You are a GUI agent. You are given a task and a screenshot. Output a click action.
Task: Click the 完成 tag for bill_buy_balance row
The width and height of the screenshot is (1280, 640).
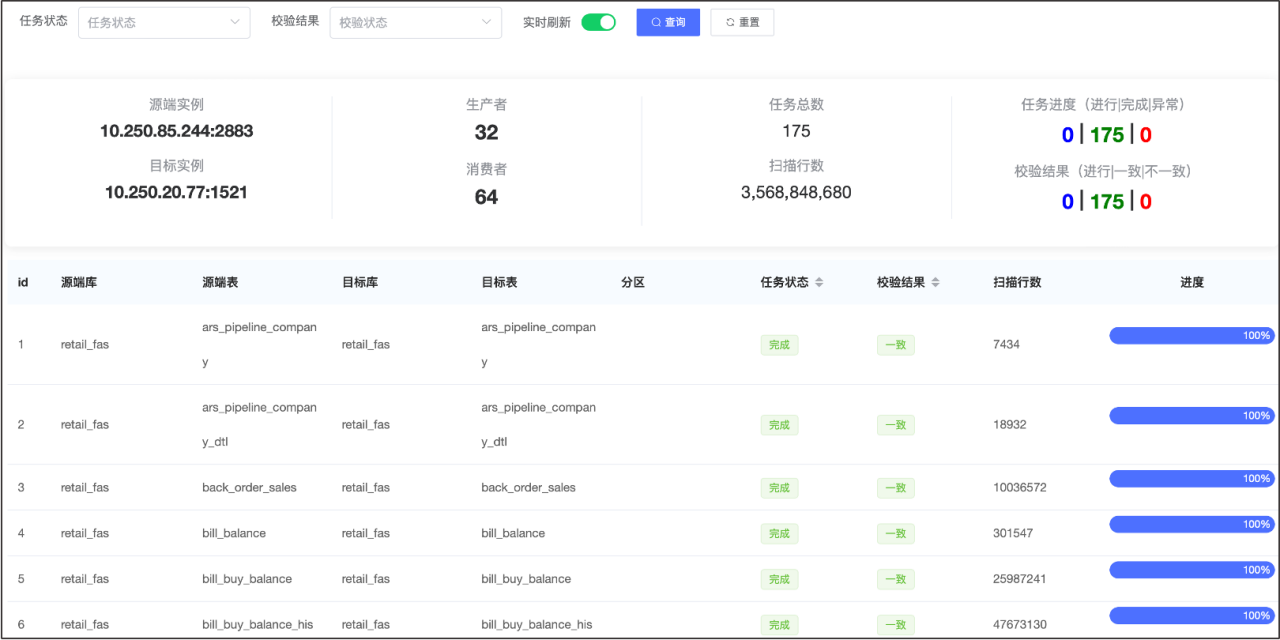779,579
